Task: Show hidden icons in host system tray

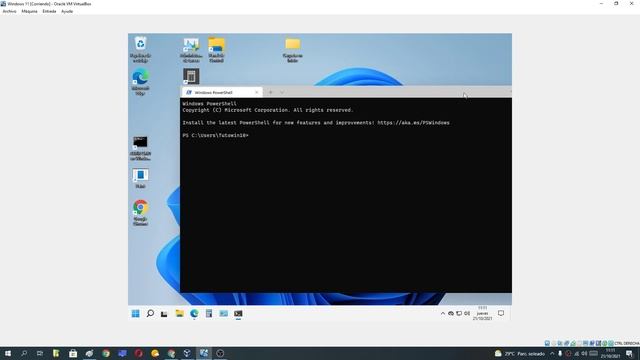Action: (552, 353)
